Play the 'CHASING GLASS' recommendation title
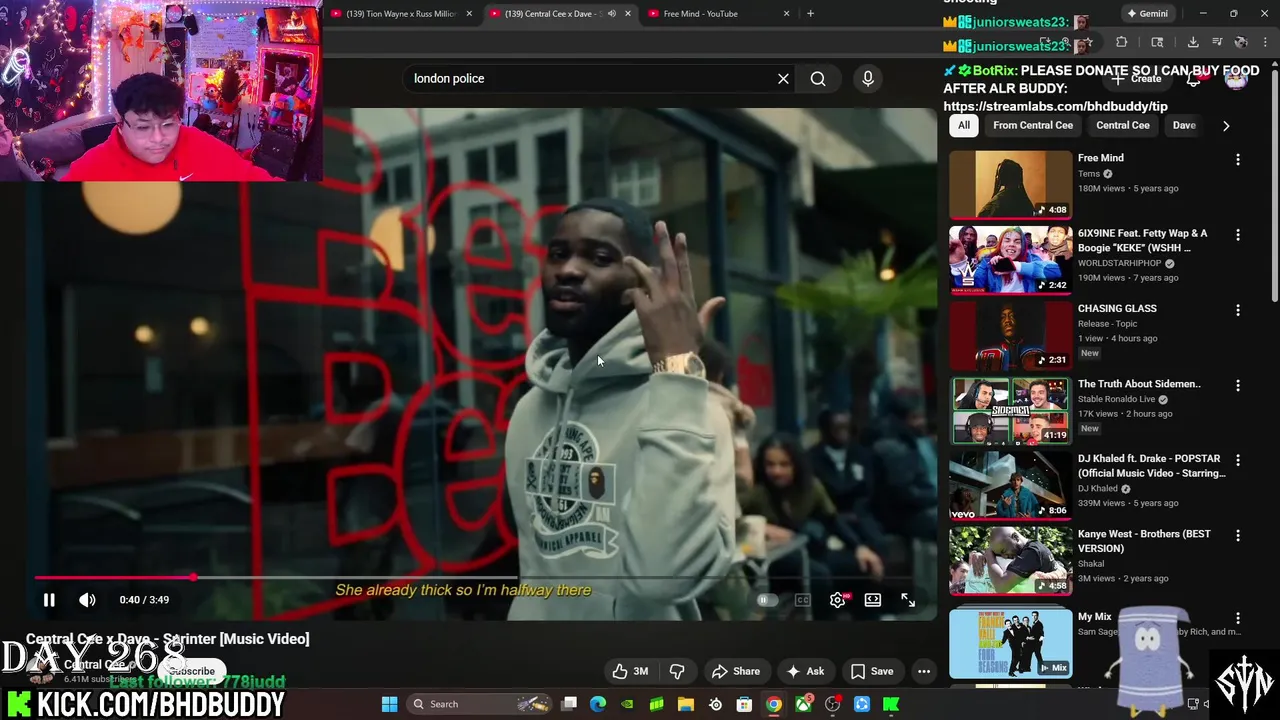The height and width of the screenshot is (720, 1280). (1117, 308)
